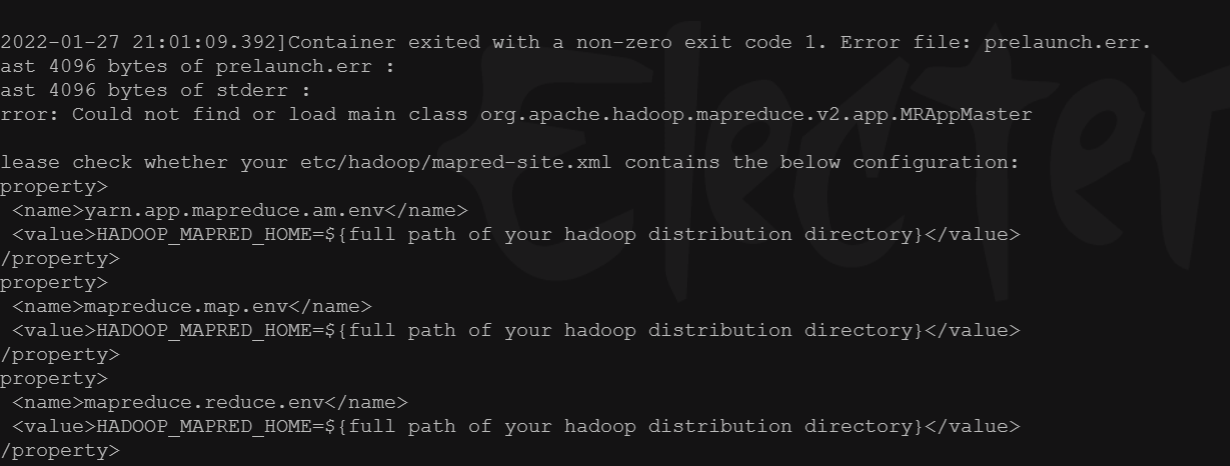Click the 2022-01-27 21:01:09.392 timestamp

click(x=140, y=43)
